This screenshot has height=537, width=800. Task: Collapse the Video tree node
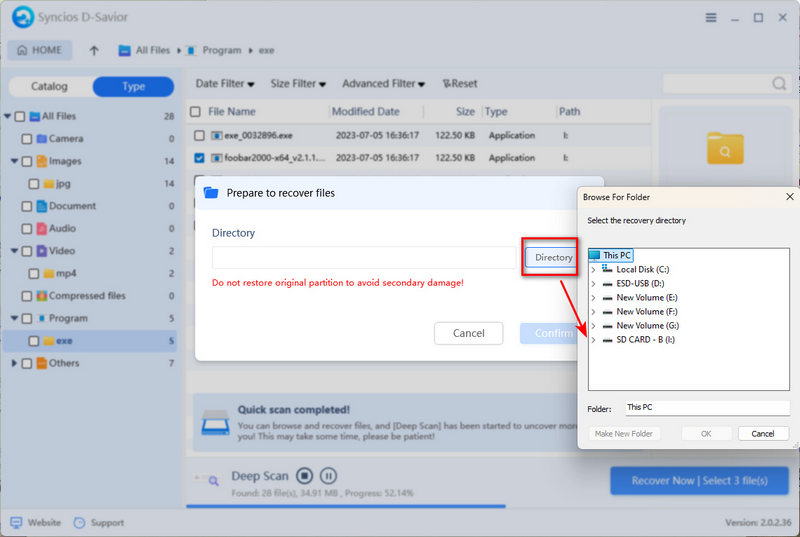(14, 251)
